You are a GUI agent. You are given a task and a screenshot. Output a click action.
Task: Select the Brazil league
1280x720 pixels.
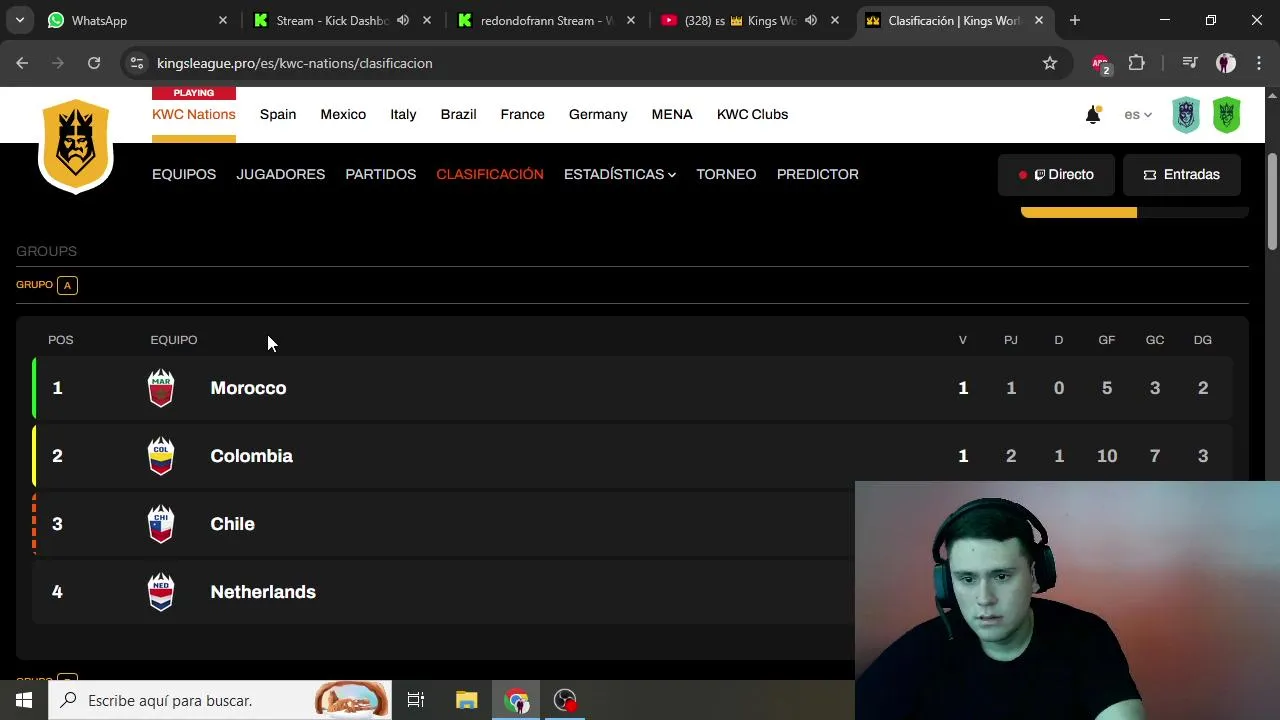(458, 114)
